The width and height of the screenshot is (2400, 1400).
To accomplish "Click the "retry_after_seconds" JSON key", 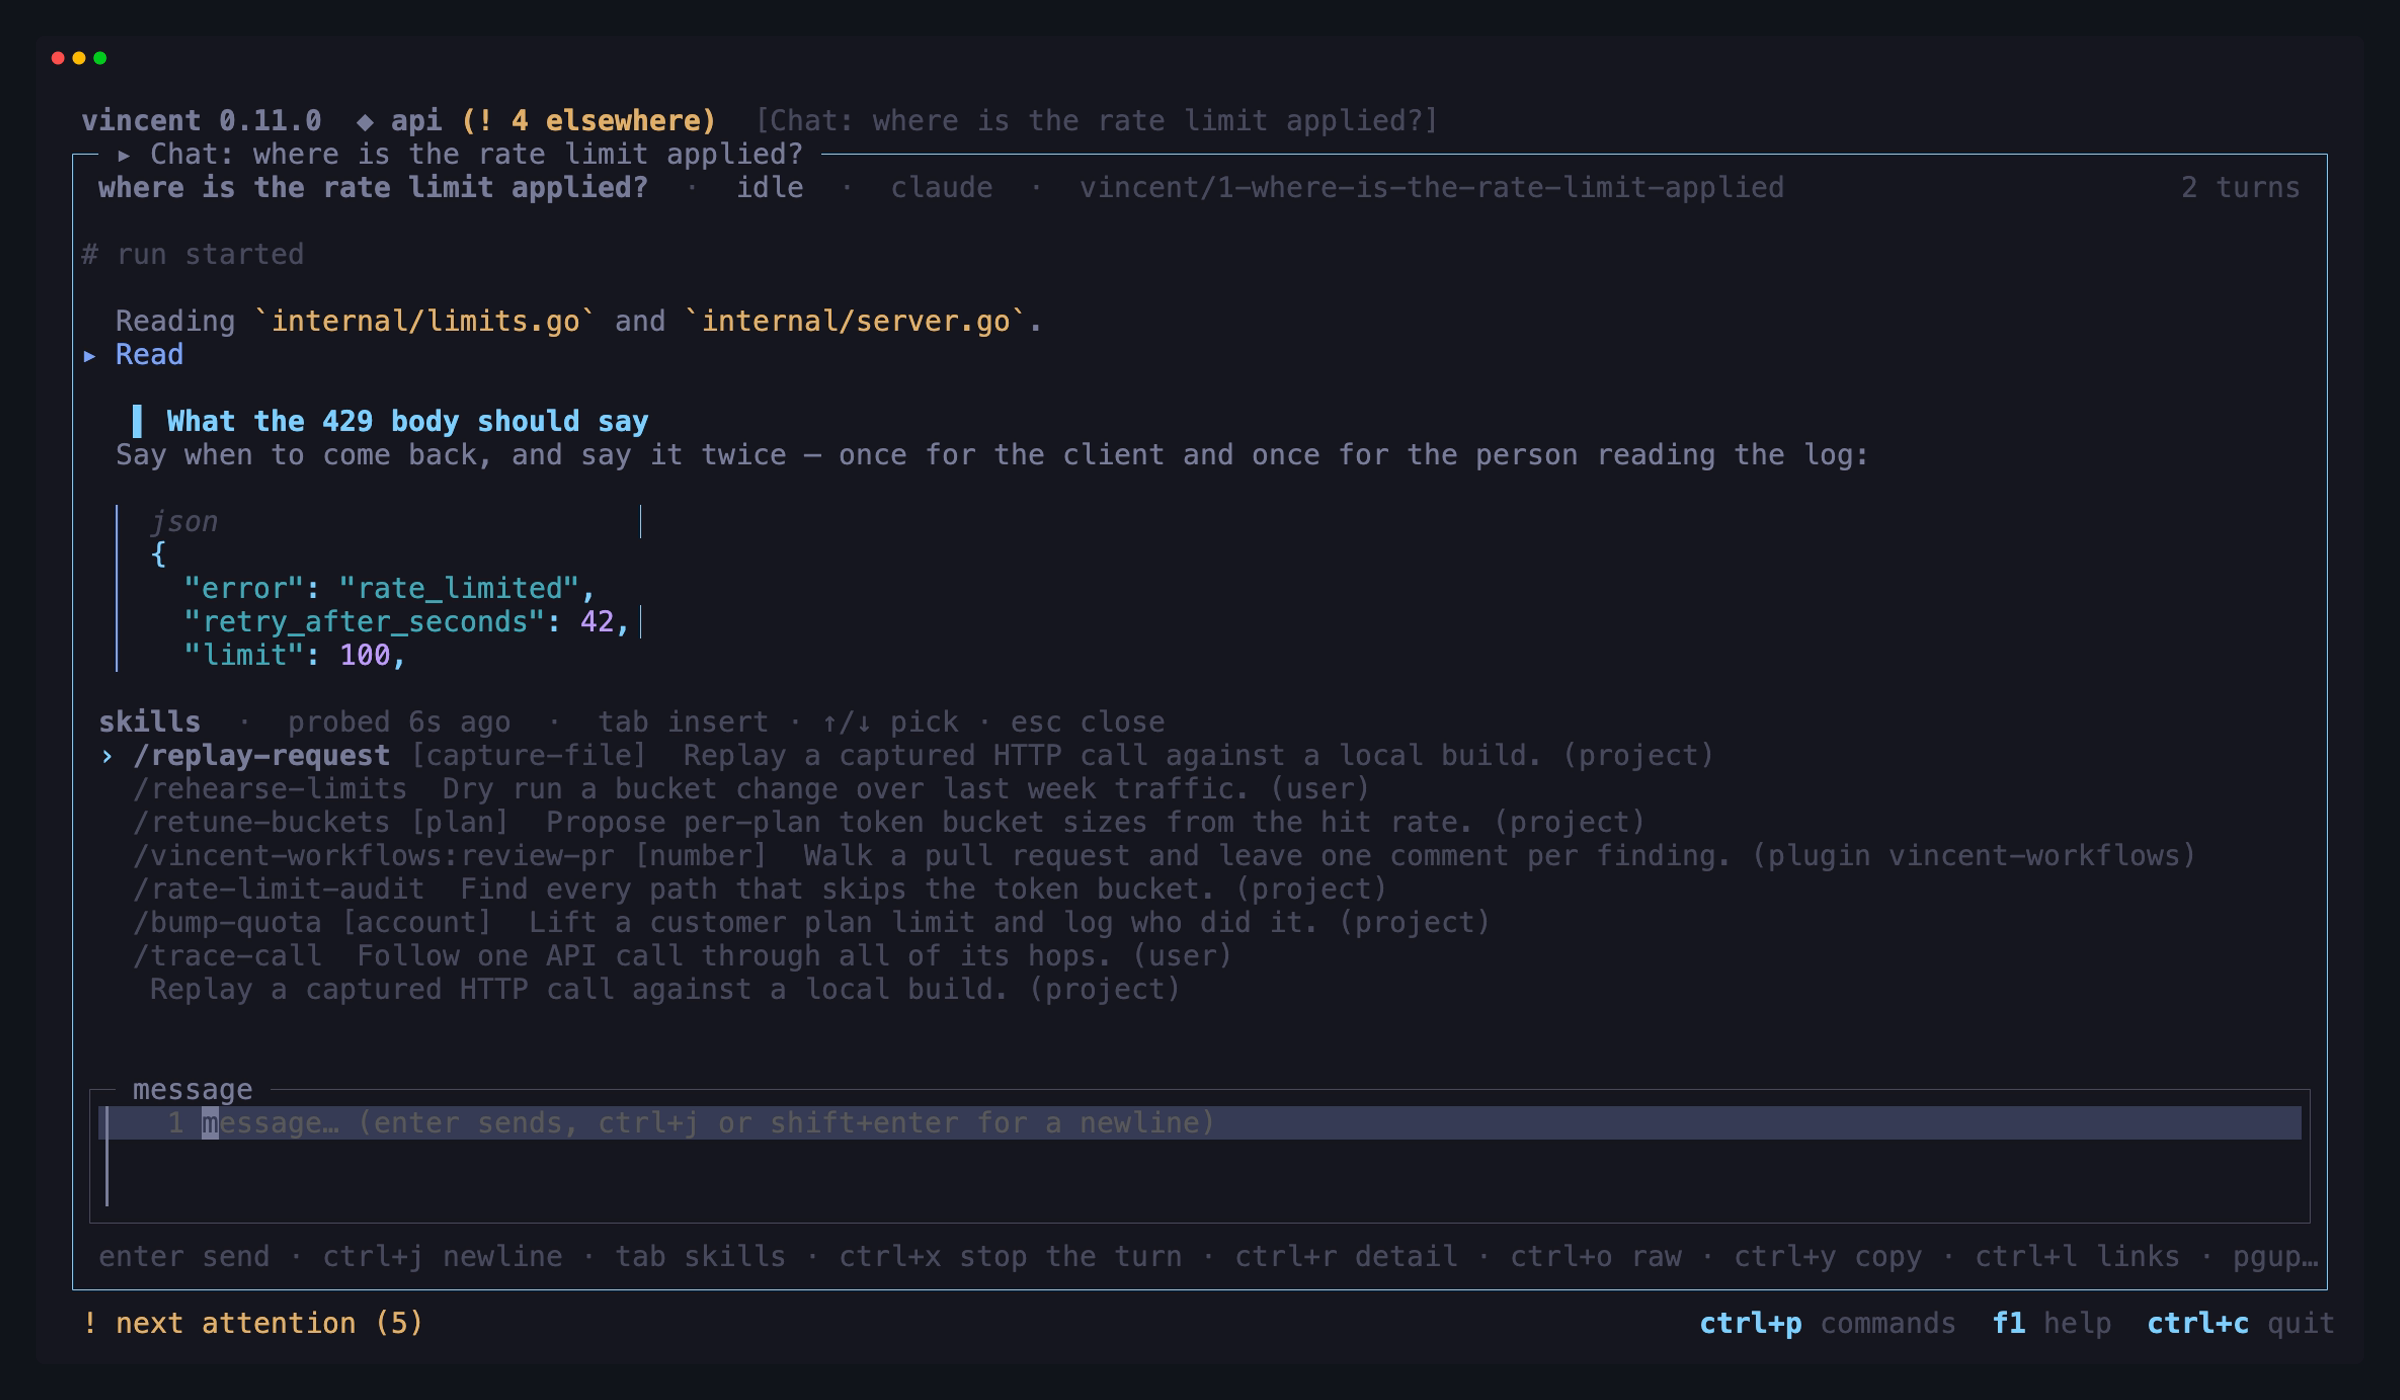I will [x=365, y=622].
